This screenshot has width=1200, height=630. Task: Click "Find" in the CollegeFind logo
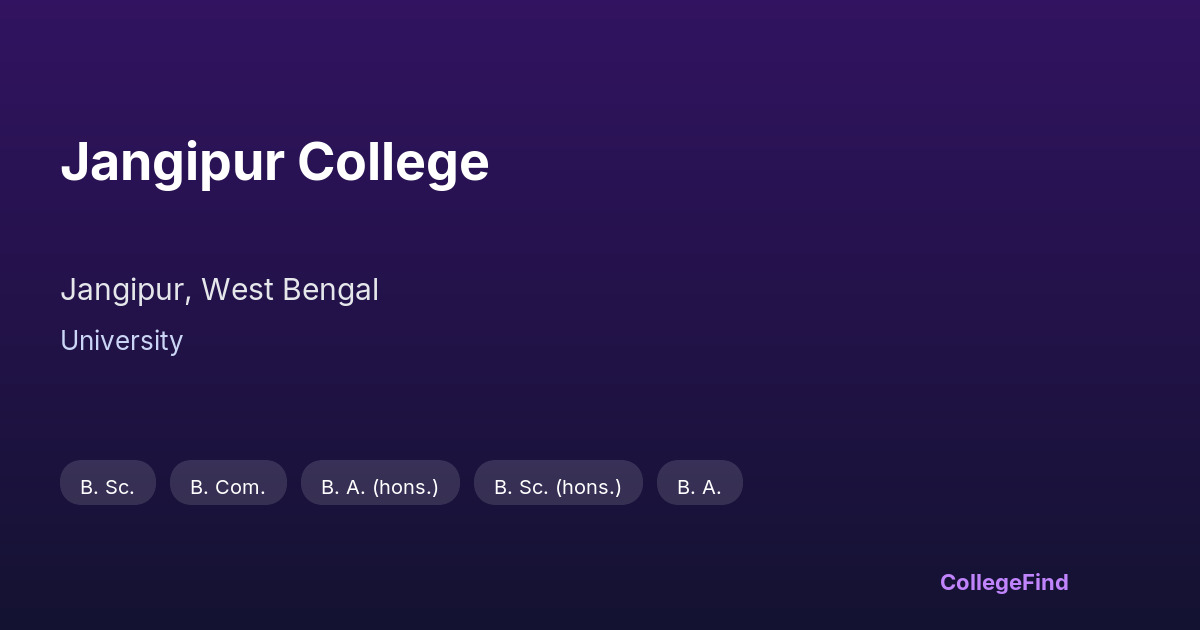click(1044, 582)
